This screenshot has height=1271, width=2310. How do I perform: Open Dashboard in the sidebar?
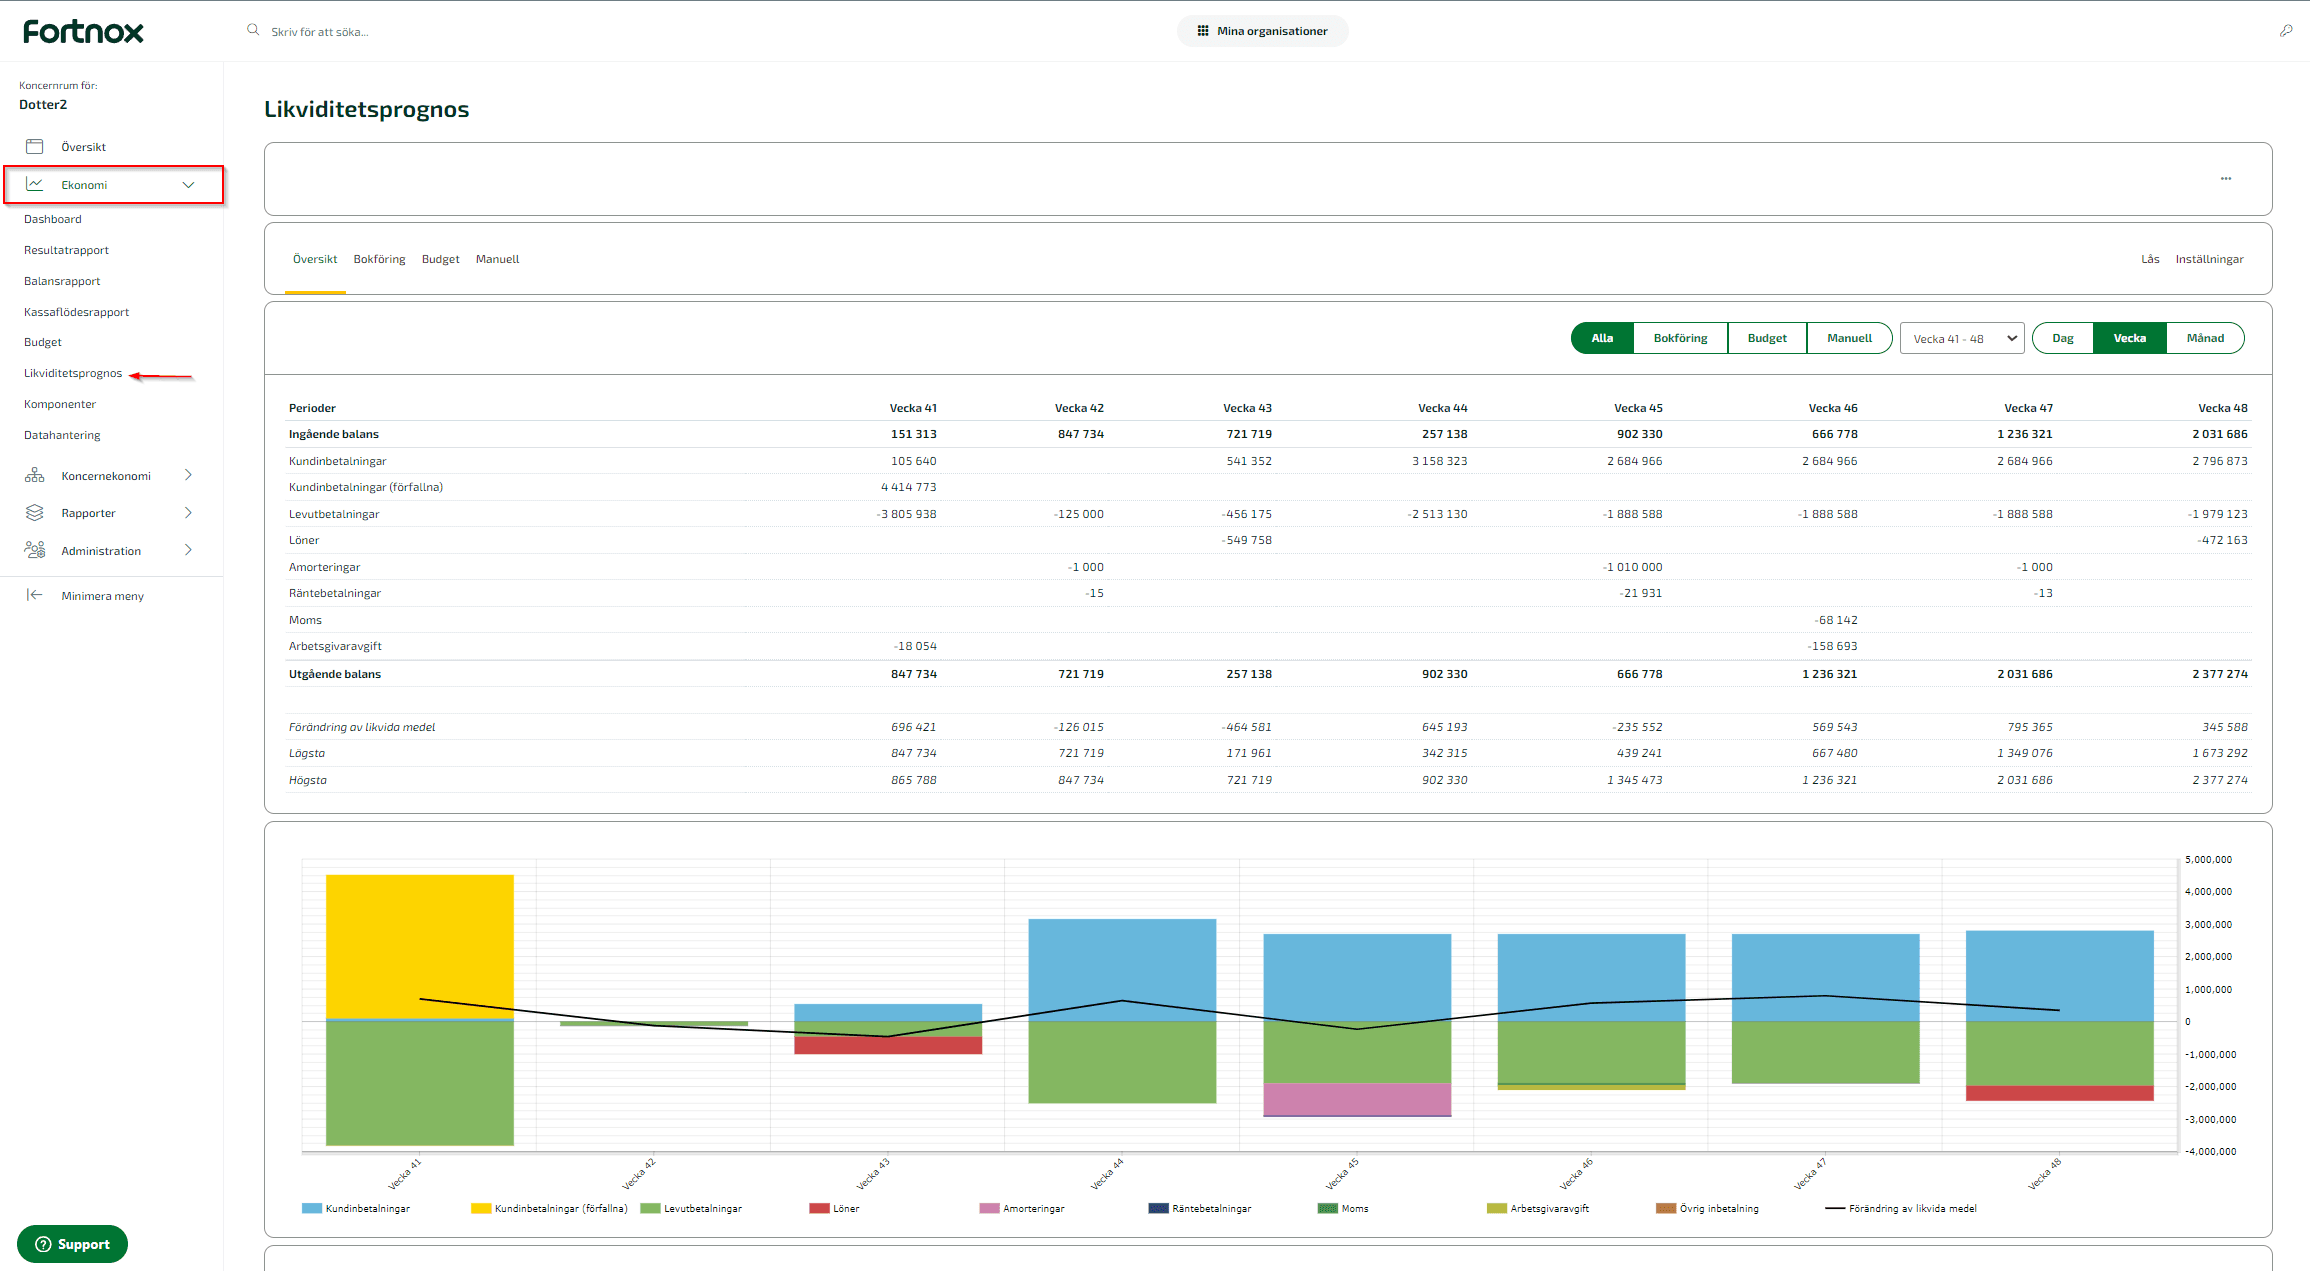point(53,219)
